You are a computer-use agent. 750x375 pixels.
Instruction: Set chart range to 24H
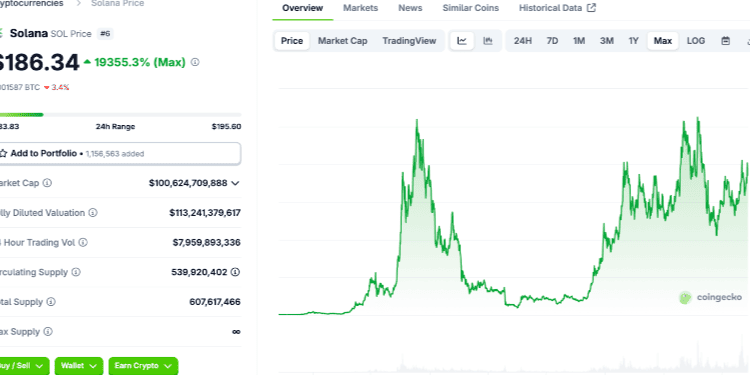(x=523, y=41)
